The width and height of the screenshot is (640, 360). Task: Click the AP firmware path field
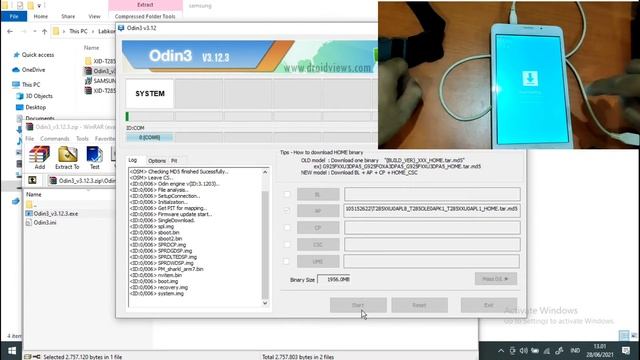432,211
